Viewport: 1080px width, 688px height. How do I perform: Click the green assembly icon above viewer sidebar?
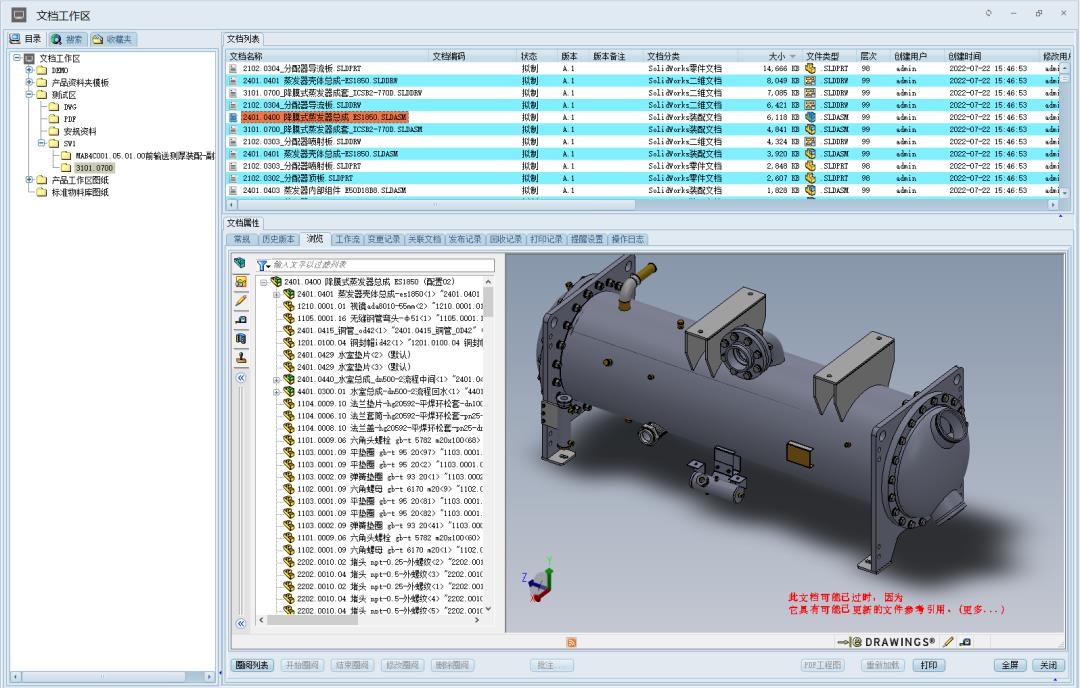coord(240,263)
